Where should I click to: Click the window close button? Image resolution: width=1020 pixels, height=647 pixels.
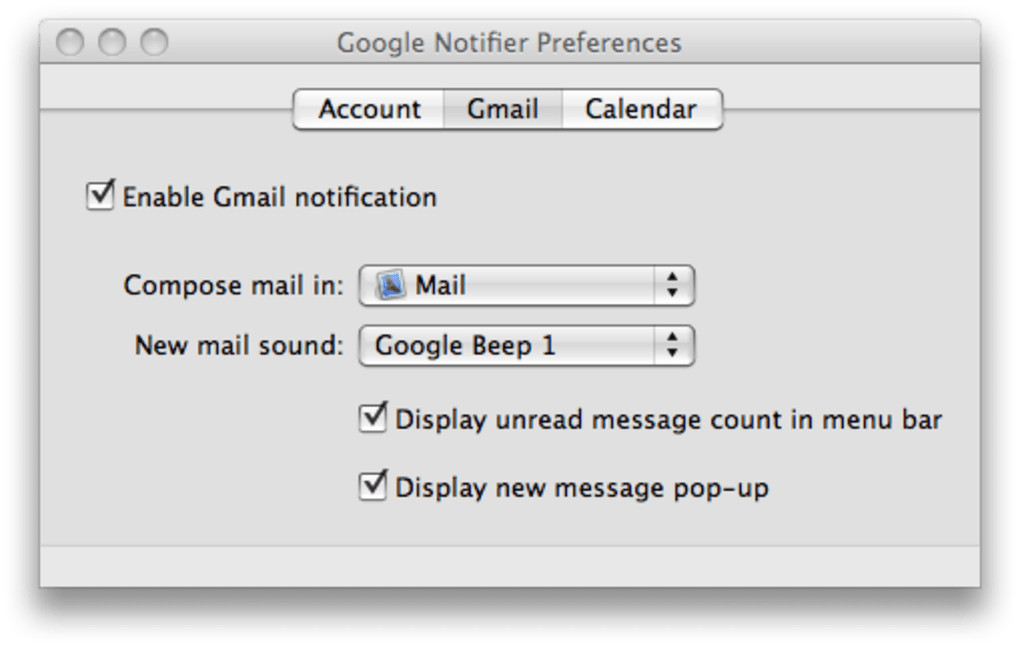pyautogui.click(x=70, y=43)
